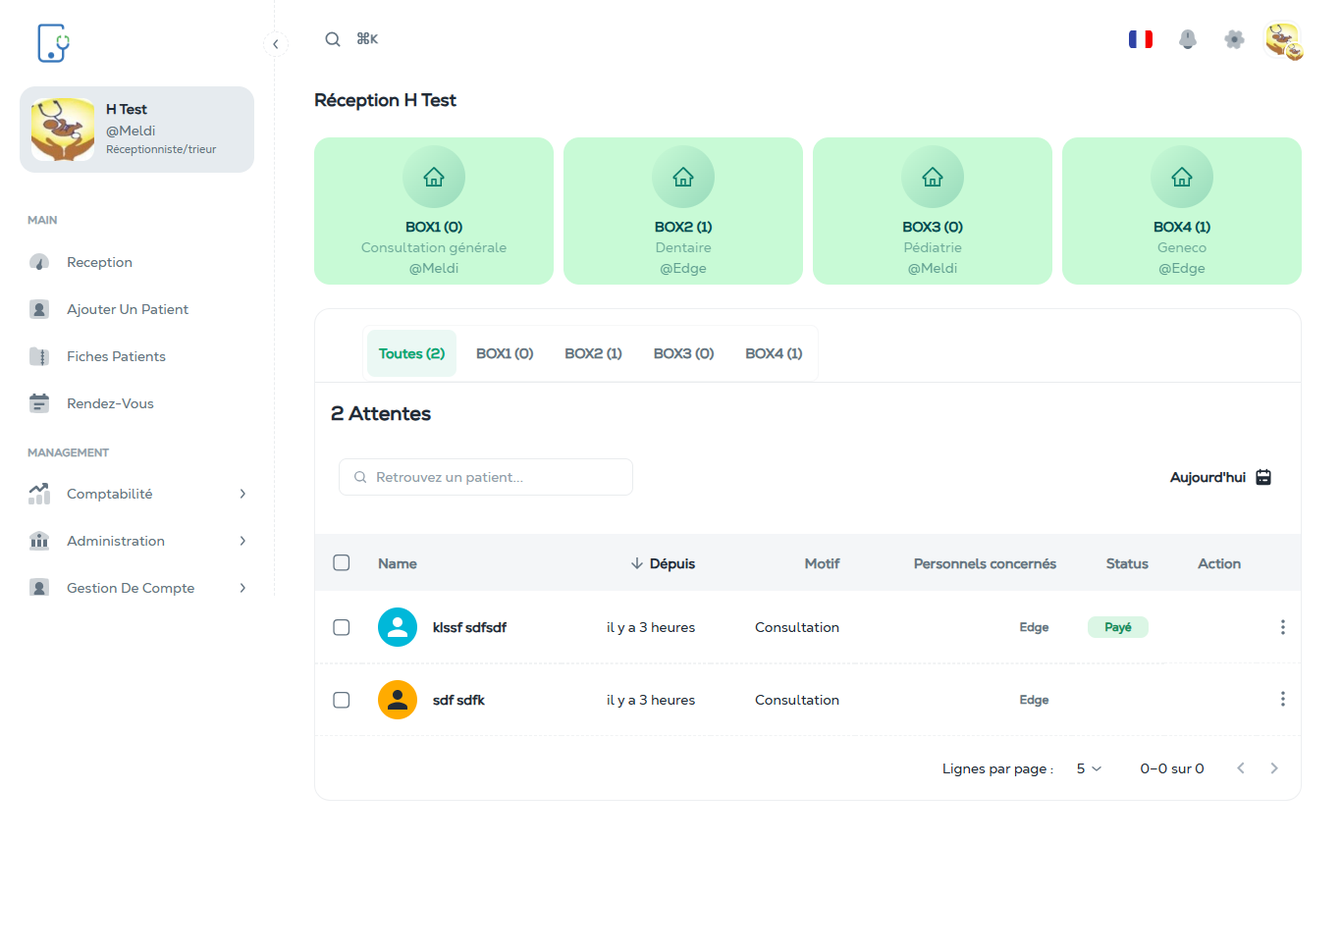Check the box for sdf sdfk

pos(341,700)
